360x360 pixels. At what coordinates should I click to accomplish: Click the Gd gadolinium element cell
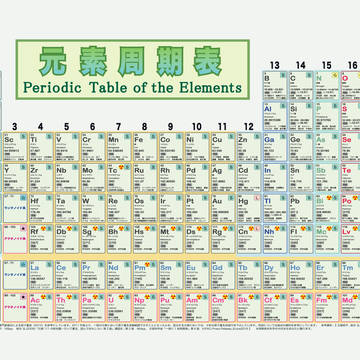223,275
